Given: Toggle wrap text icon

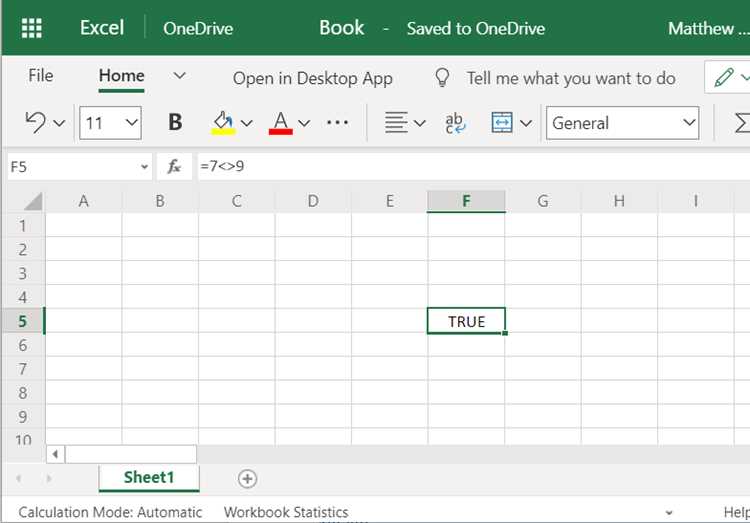Looking at the screenshot, I should 455,123.
